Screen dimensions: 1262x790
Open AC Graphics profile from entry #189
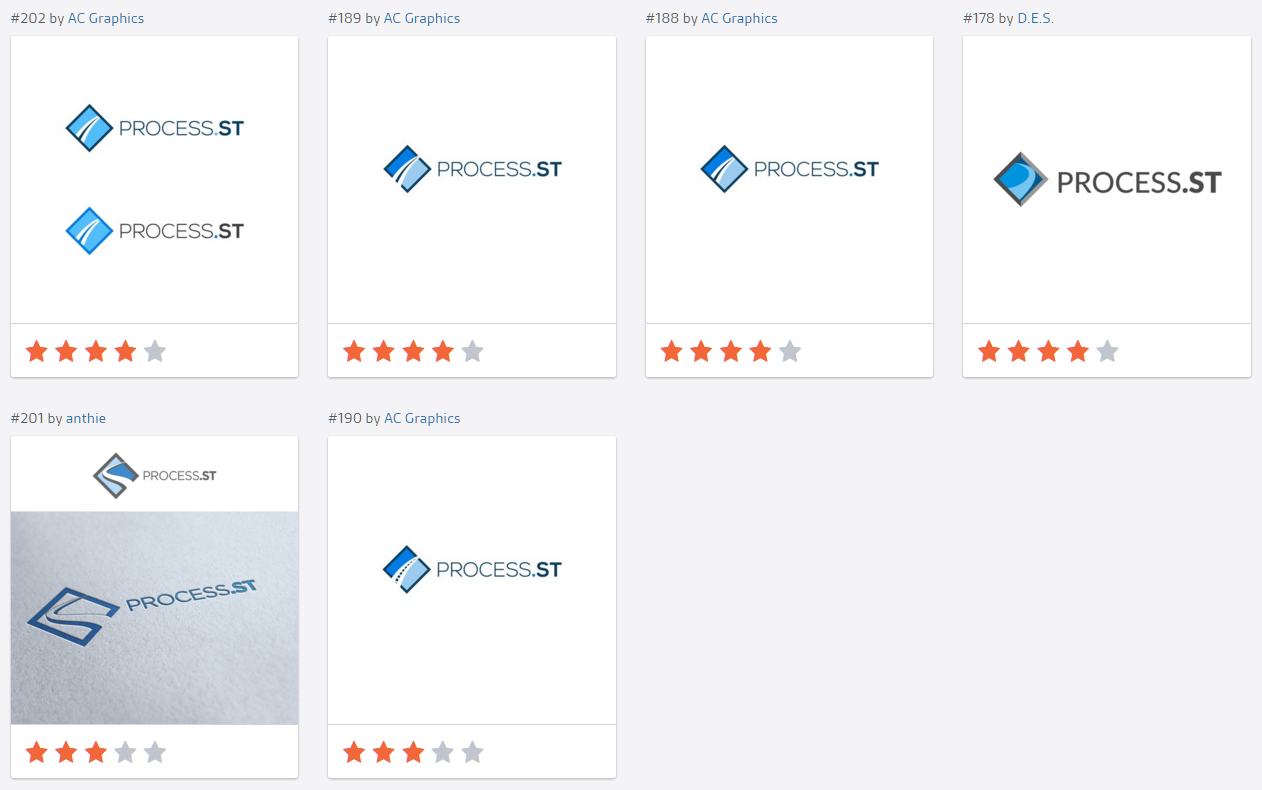tap(422, 18)
